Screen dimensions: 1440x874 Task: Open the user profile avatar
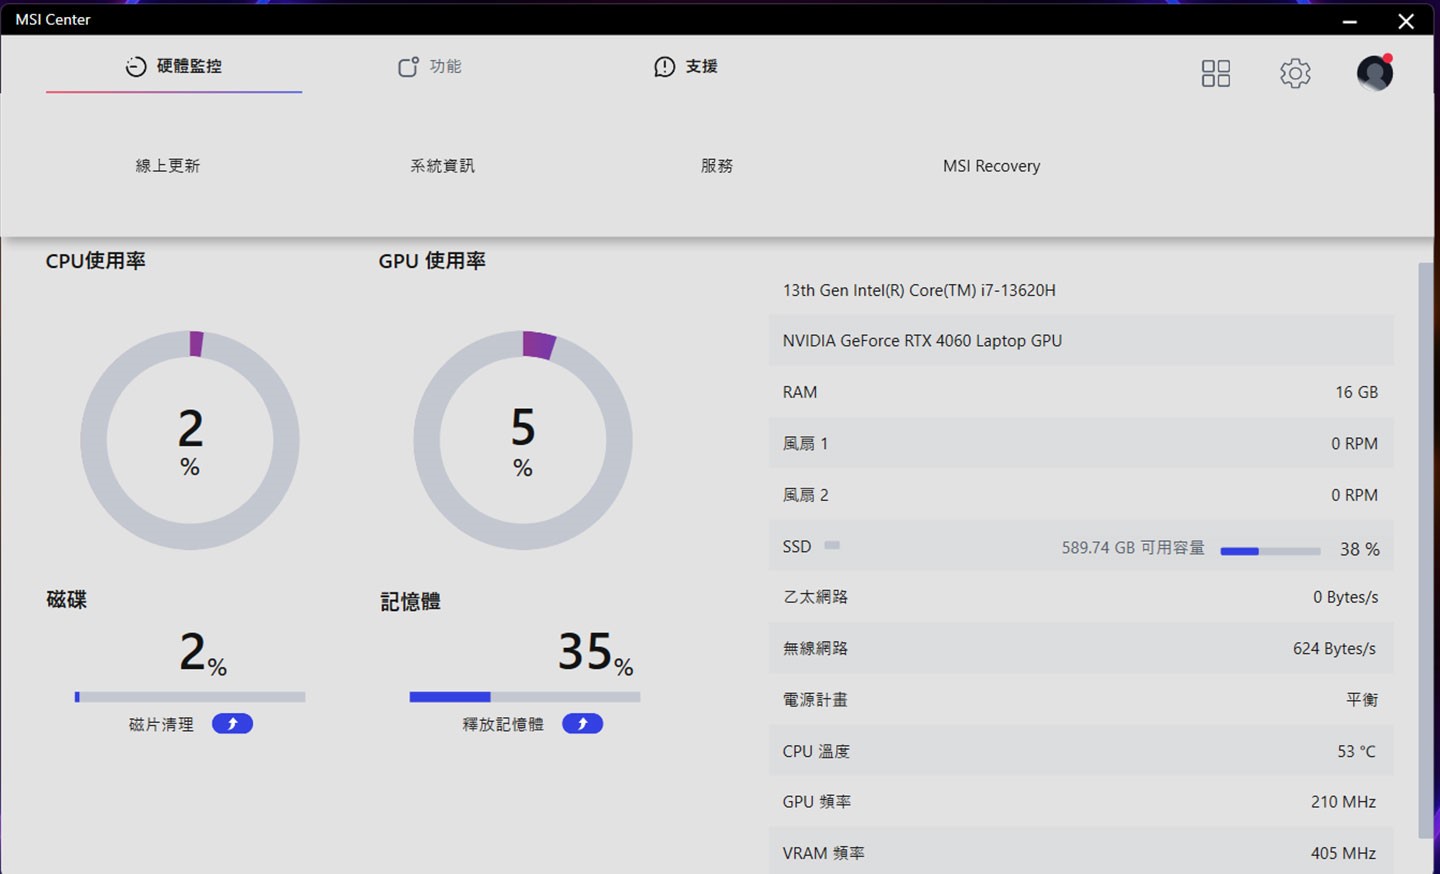pyautogui.click(x=1374, y=73)
